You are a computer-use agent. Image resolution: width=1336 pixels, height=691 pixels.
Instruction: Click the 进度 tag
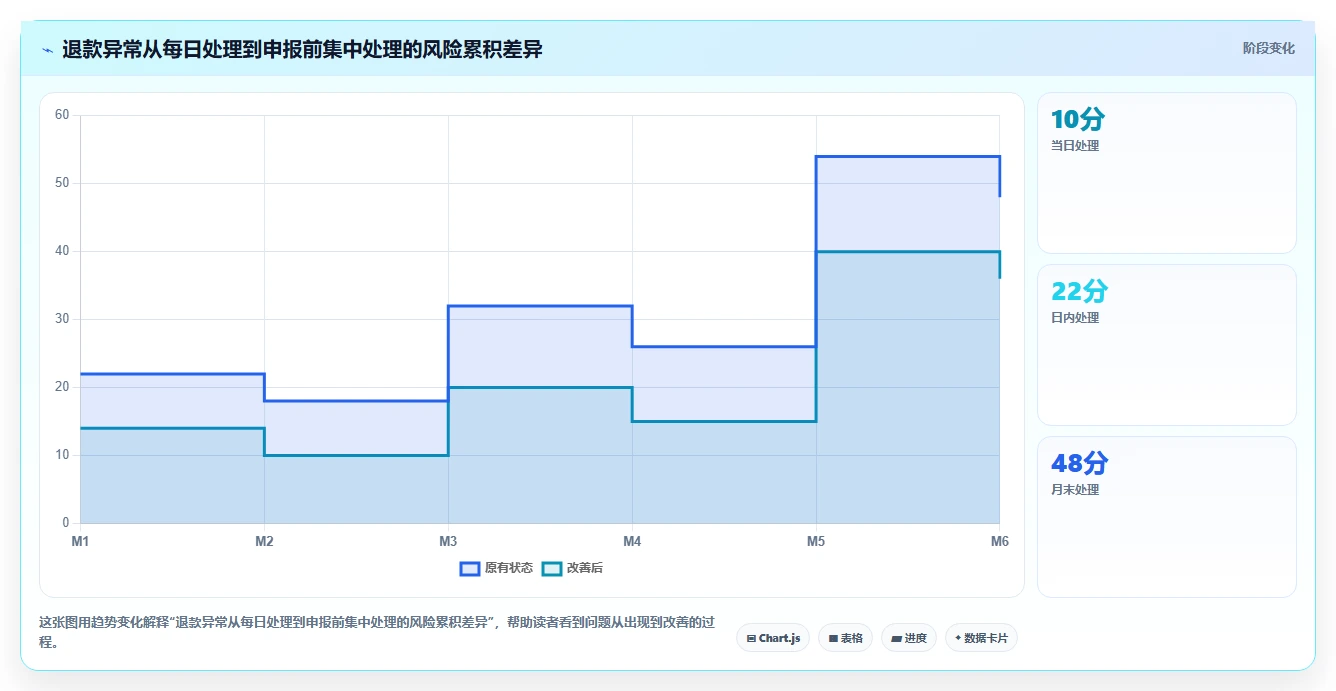[x=909, y=638]
